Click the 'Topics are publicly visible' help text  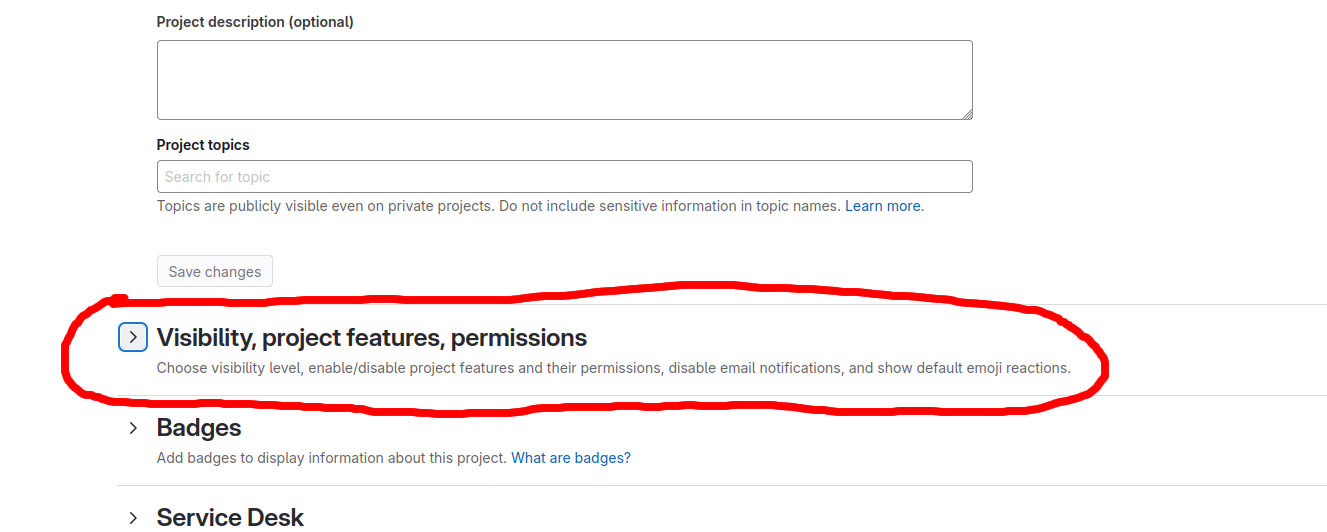(x=498, y=206)
